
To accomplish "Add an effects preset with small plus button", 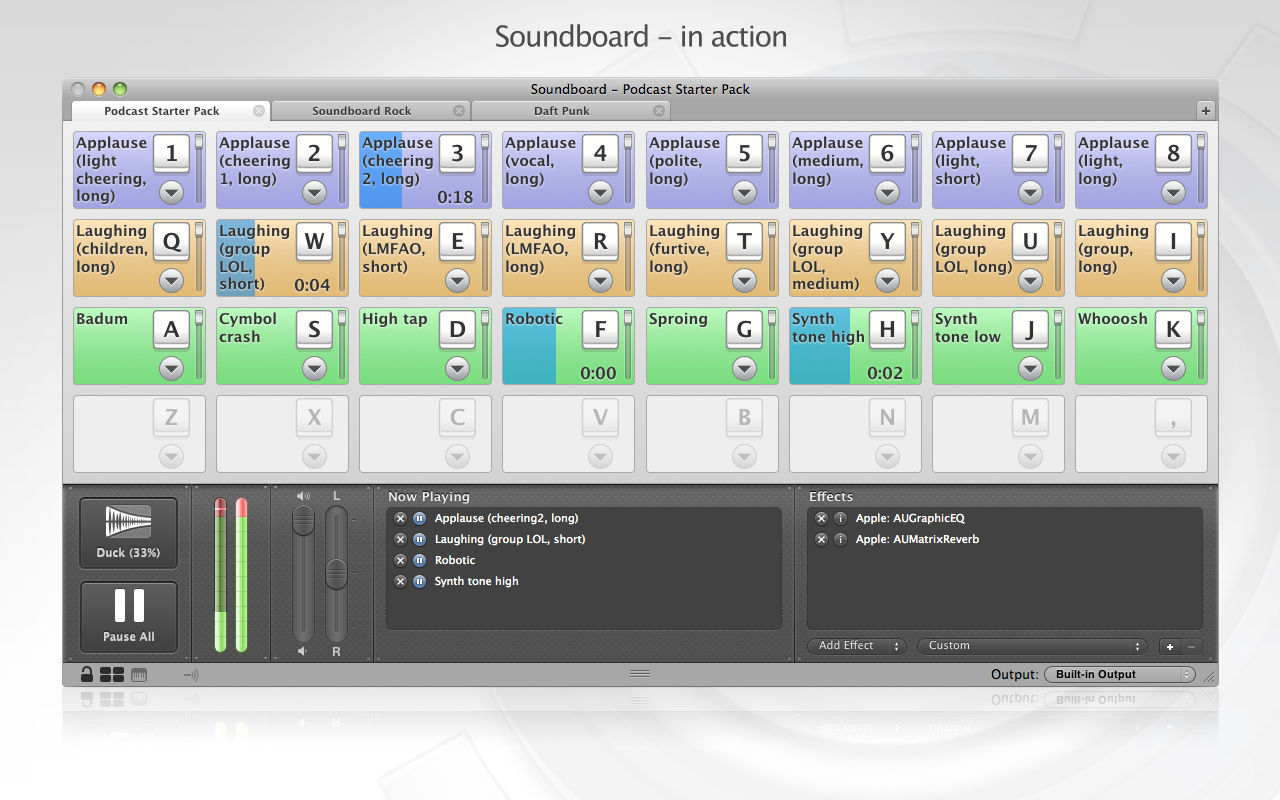I will [x=1170, y=646].
